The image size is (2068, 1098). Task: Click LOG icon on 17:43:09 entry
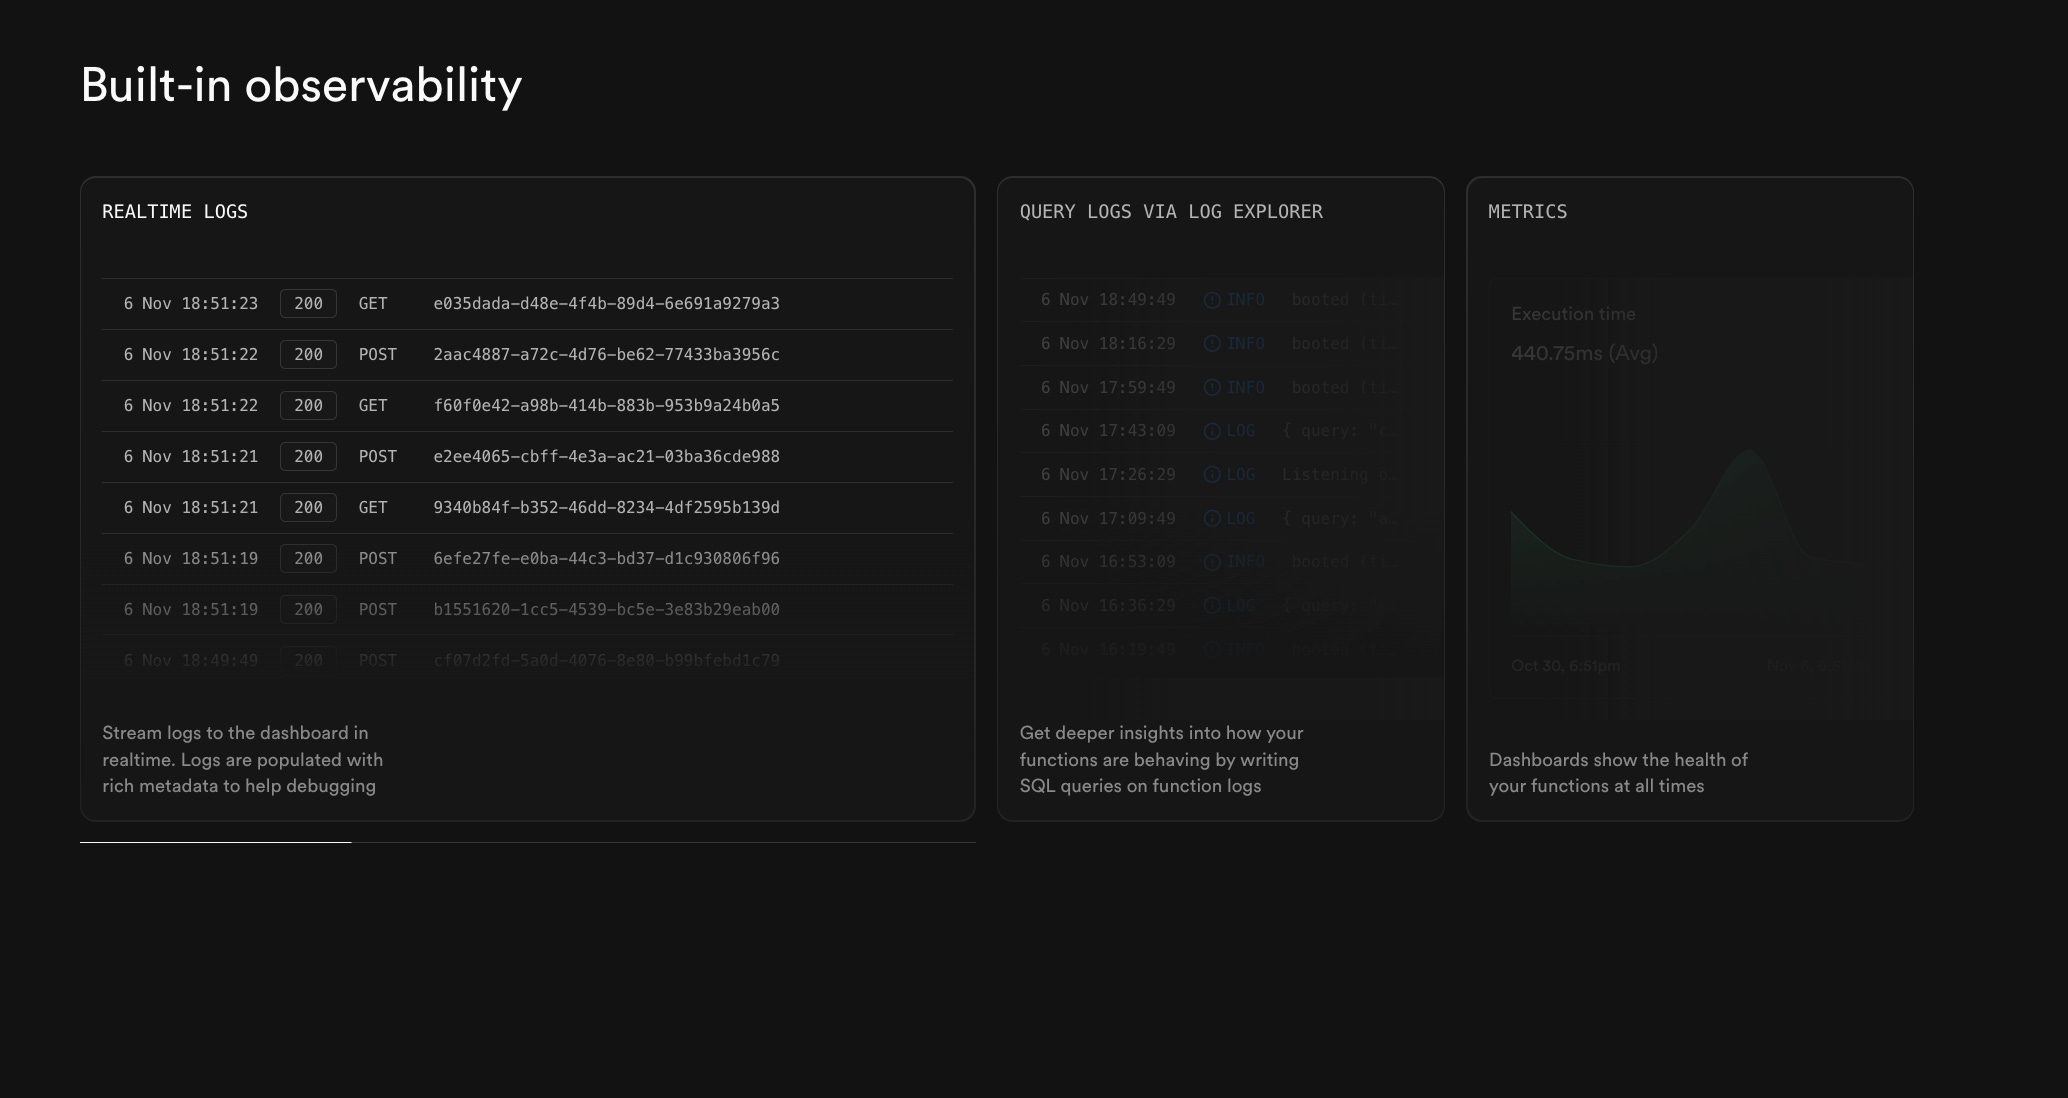click(1212, 431)
